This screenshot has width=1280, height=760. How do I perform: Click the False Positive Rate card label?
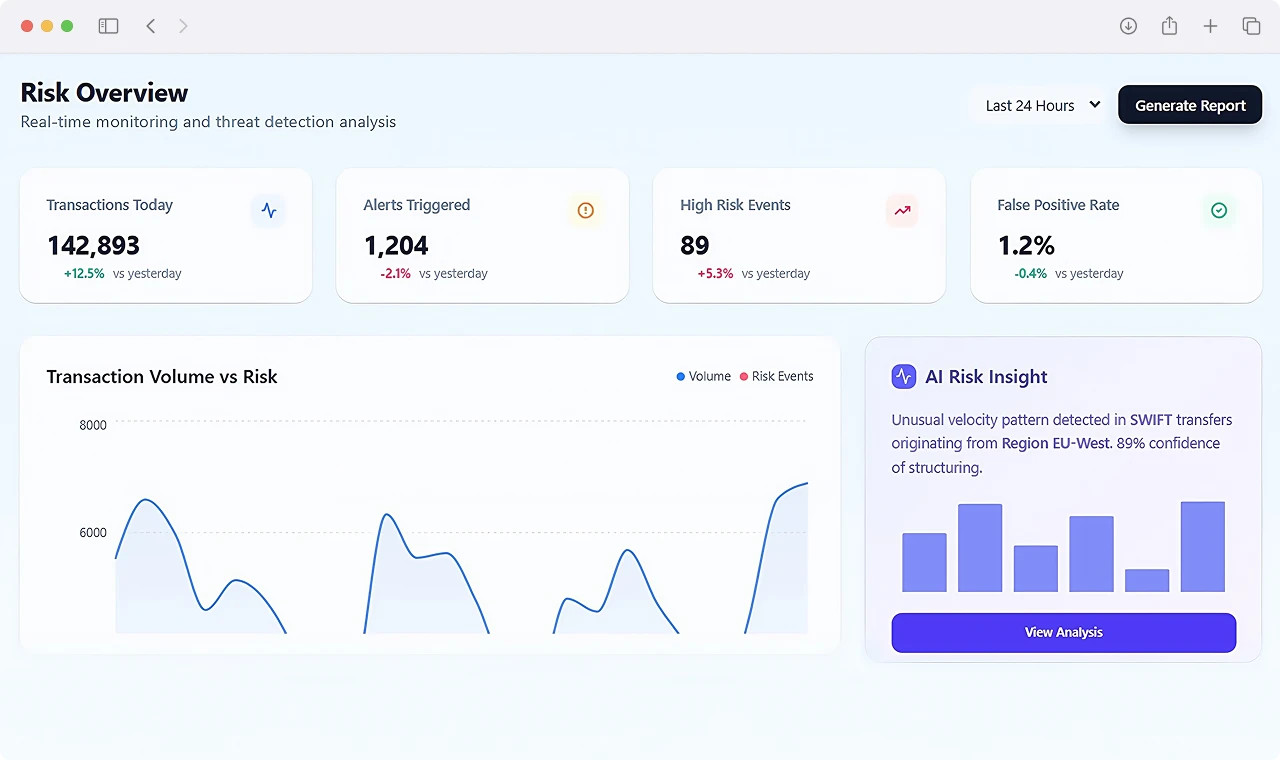coord(1058,205)
